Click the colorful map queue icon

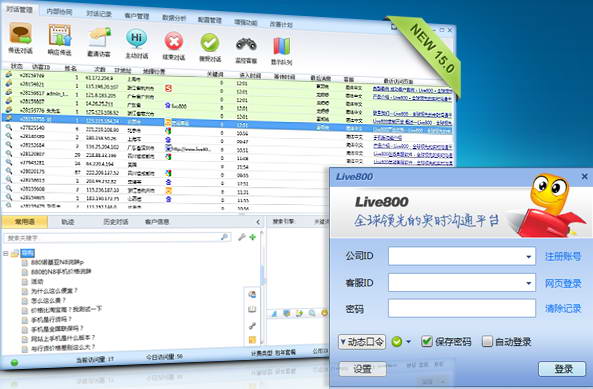pos(282,46)
